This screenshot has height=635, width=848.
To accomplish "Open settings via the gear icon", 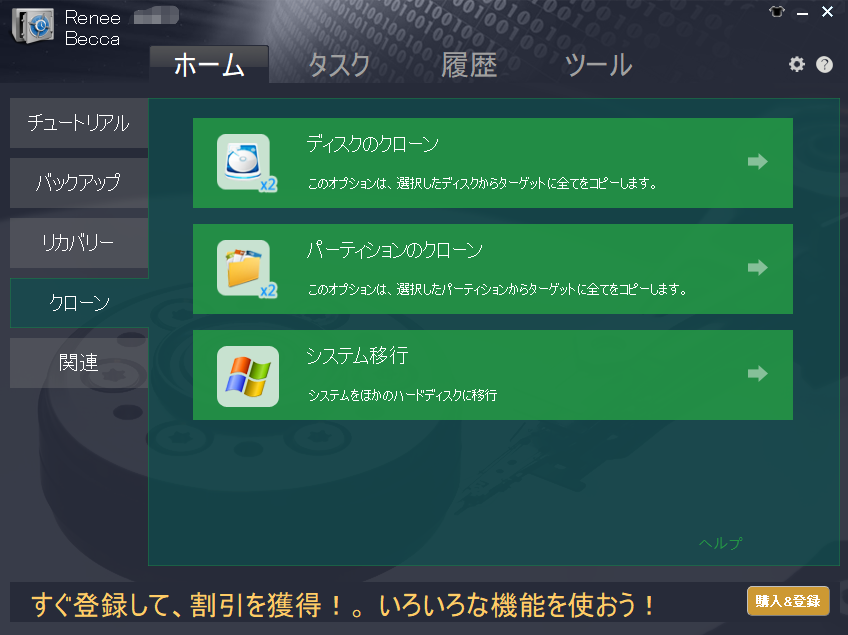I will click(x=796, y=64).
